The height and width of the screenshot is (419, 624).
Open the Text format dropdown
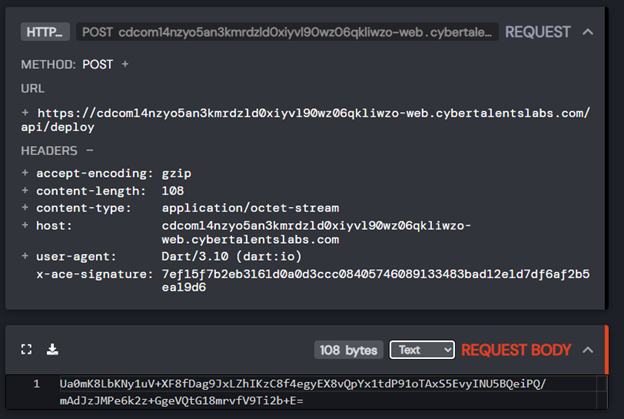422,350
